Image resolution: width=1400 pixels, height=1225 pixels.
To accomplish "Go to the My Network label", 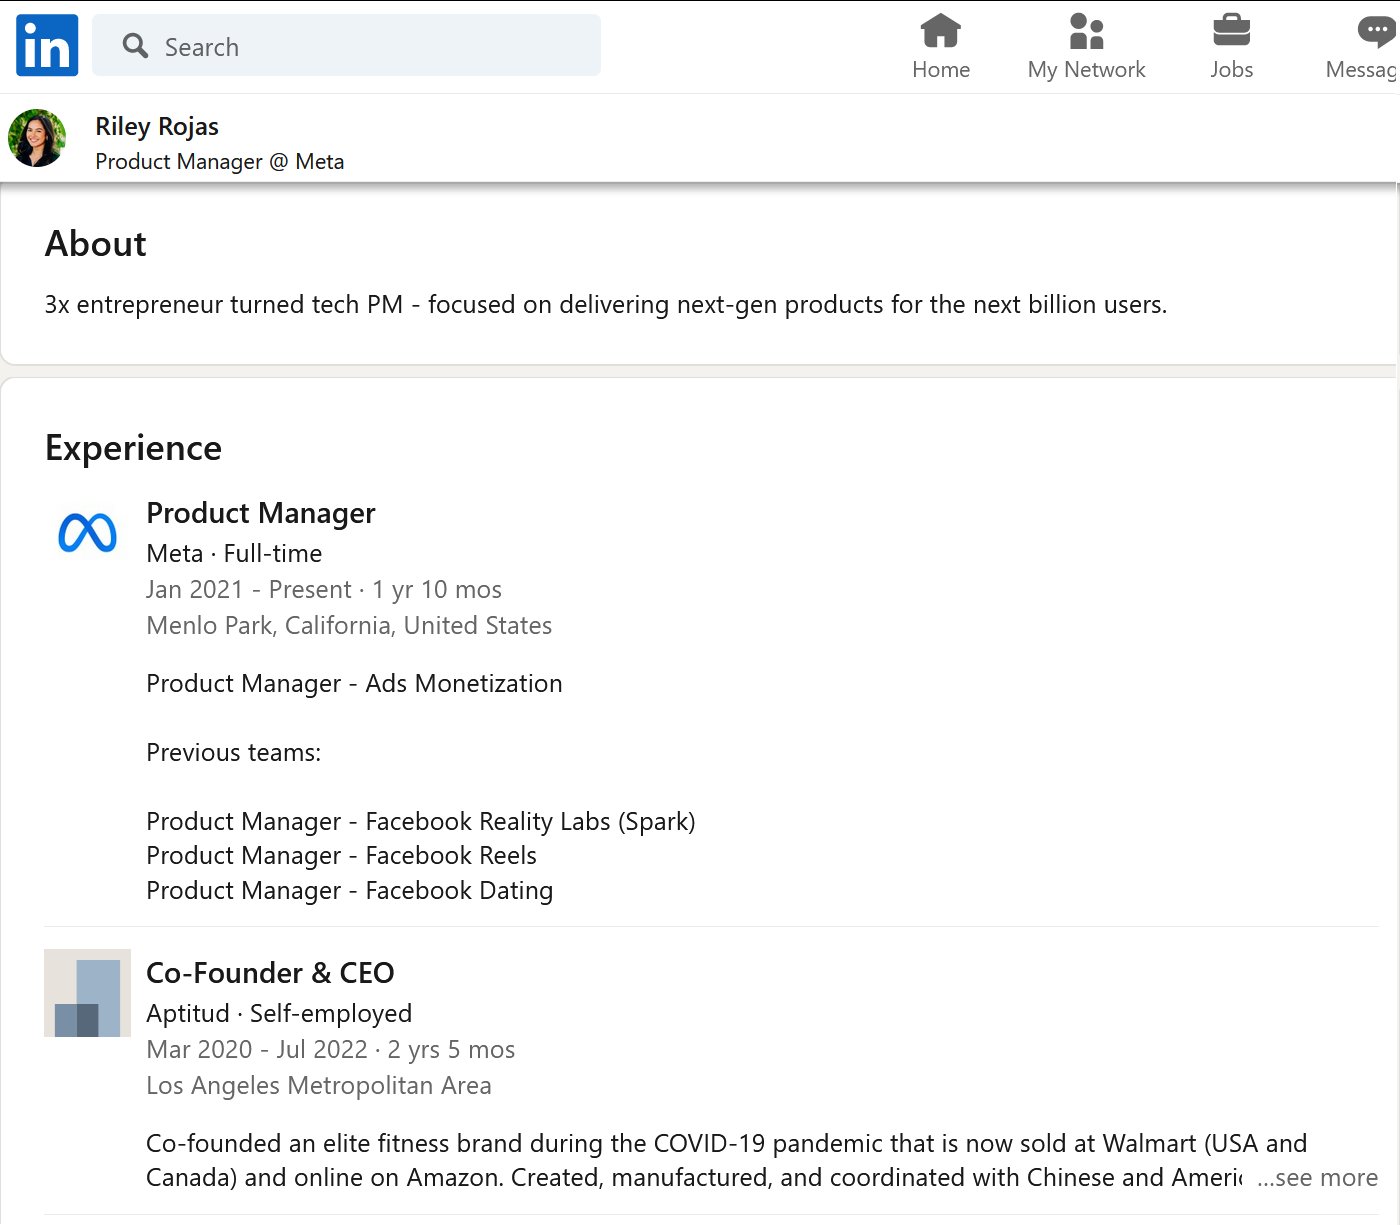I will [1087, 70].
